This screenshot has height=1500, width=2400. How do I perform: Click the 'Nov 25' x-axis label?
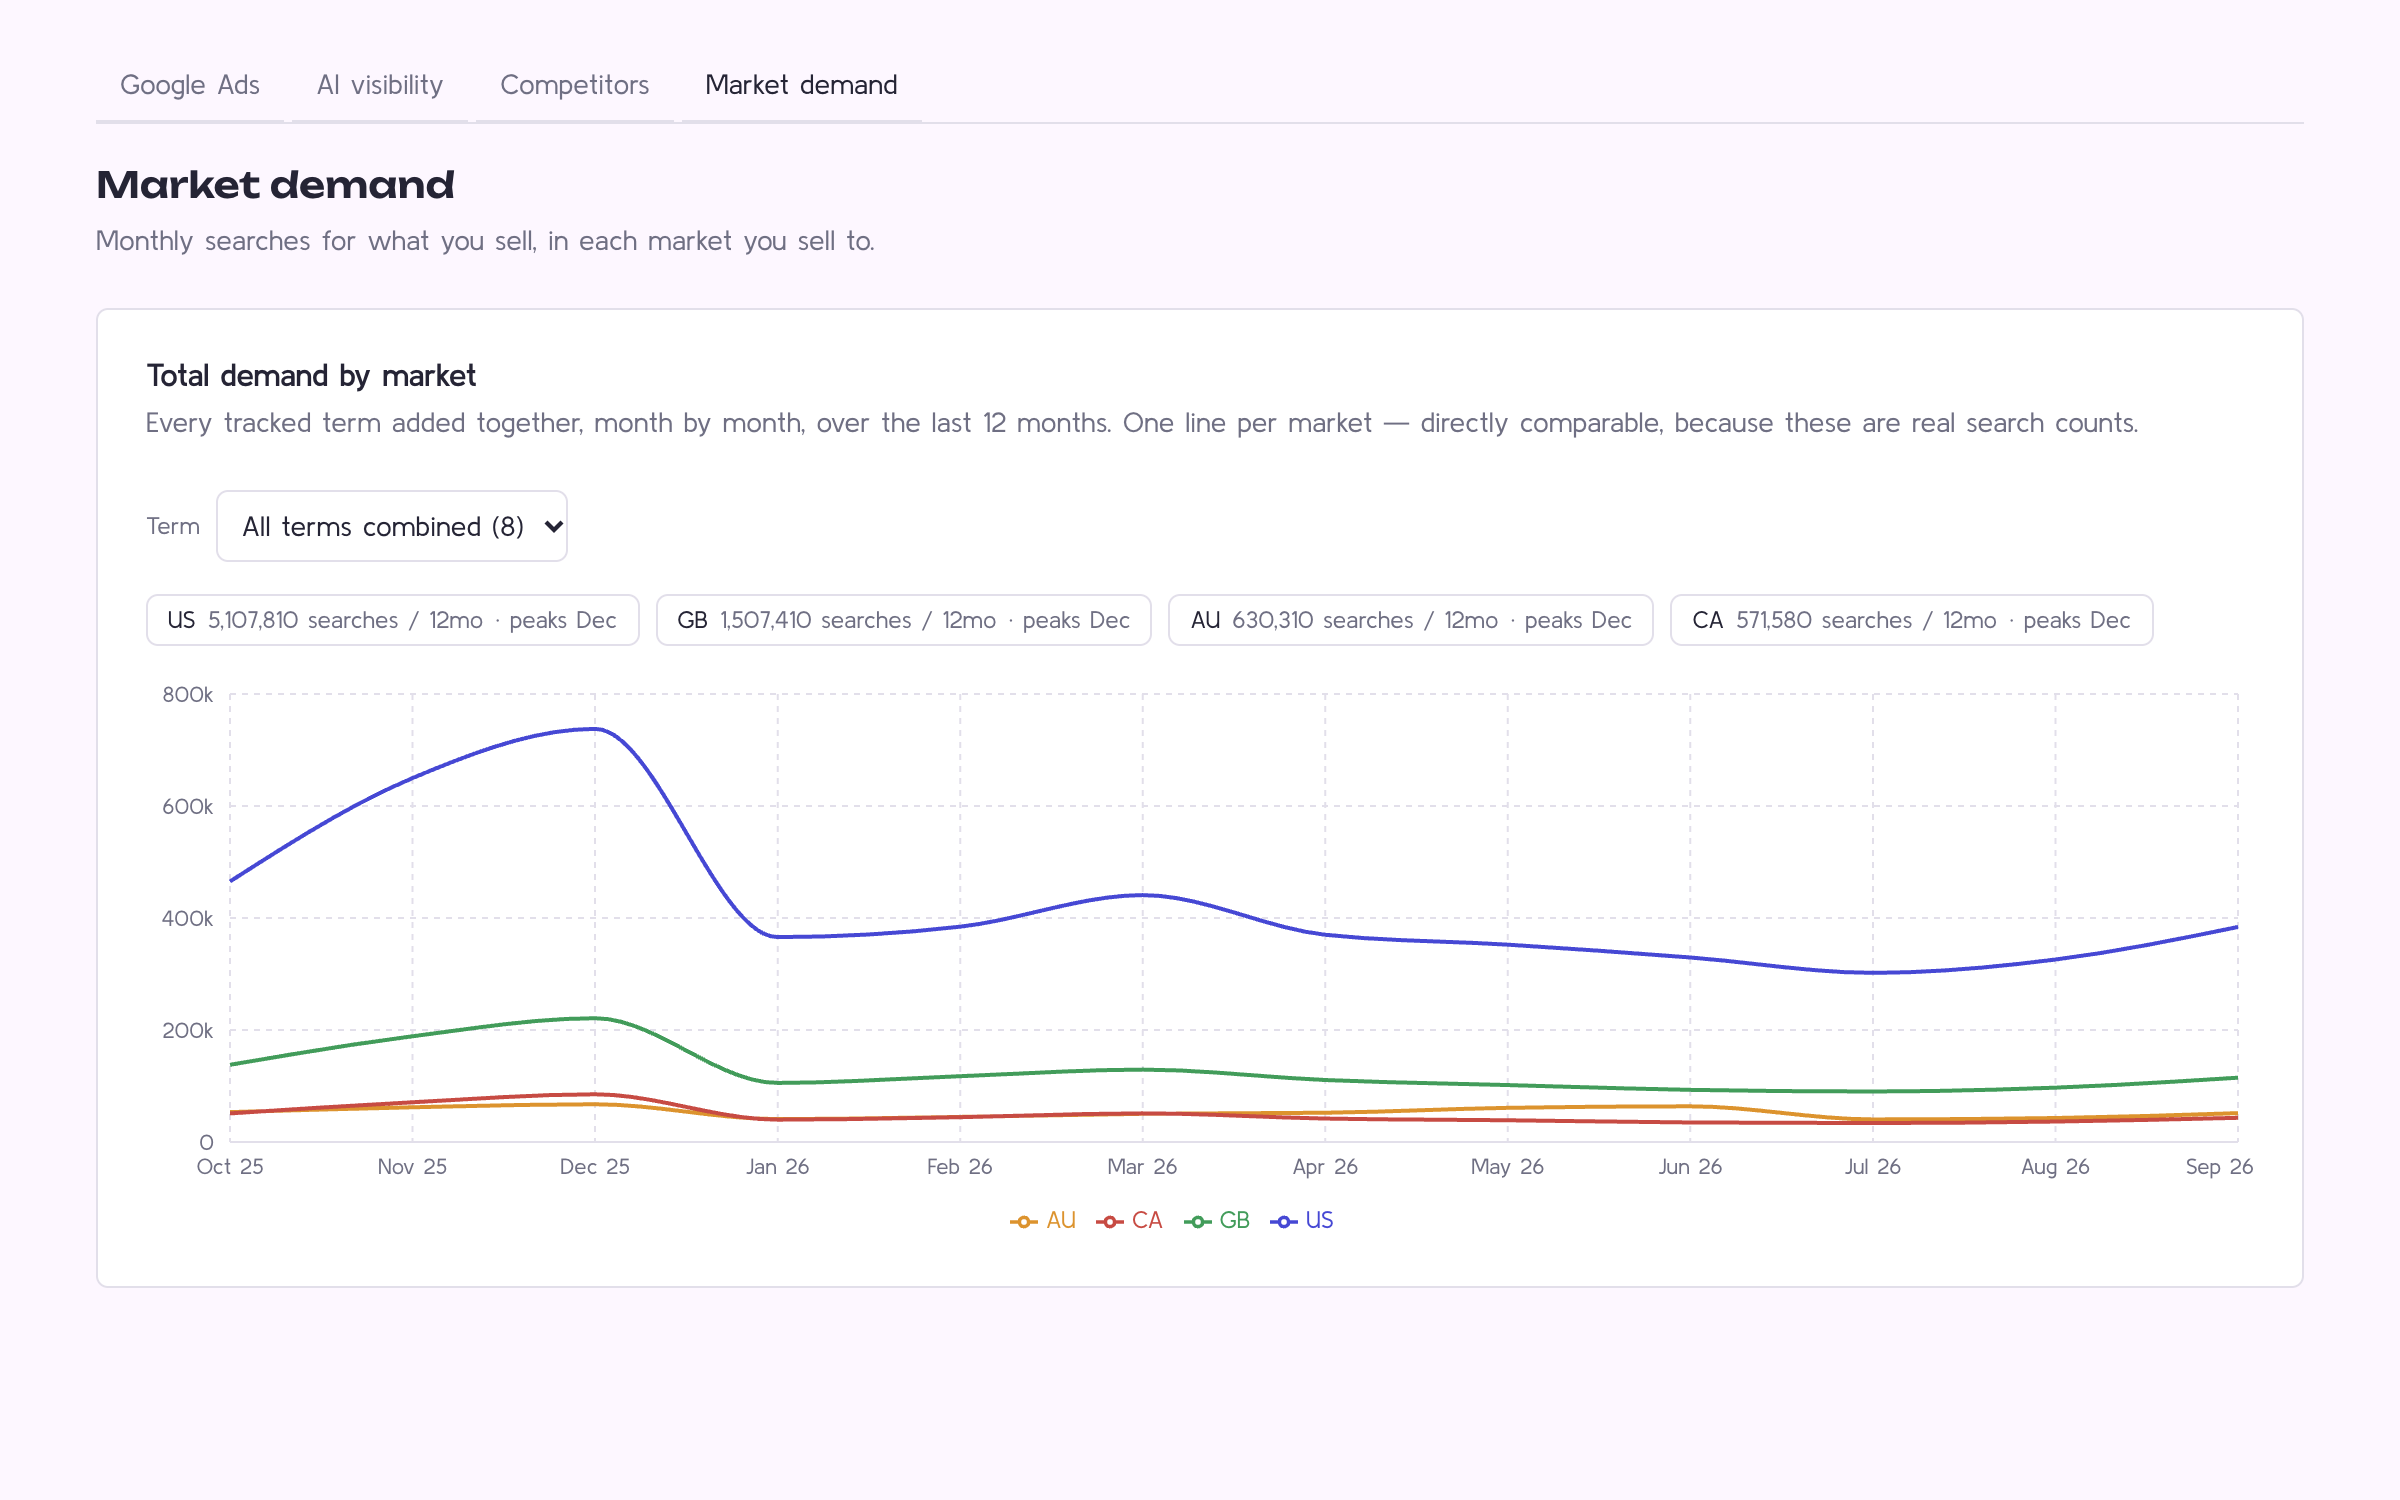(x=412, y=1167)
